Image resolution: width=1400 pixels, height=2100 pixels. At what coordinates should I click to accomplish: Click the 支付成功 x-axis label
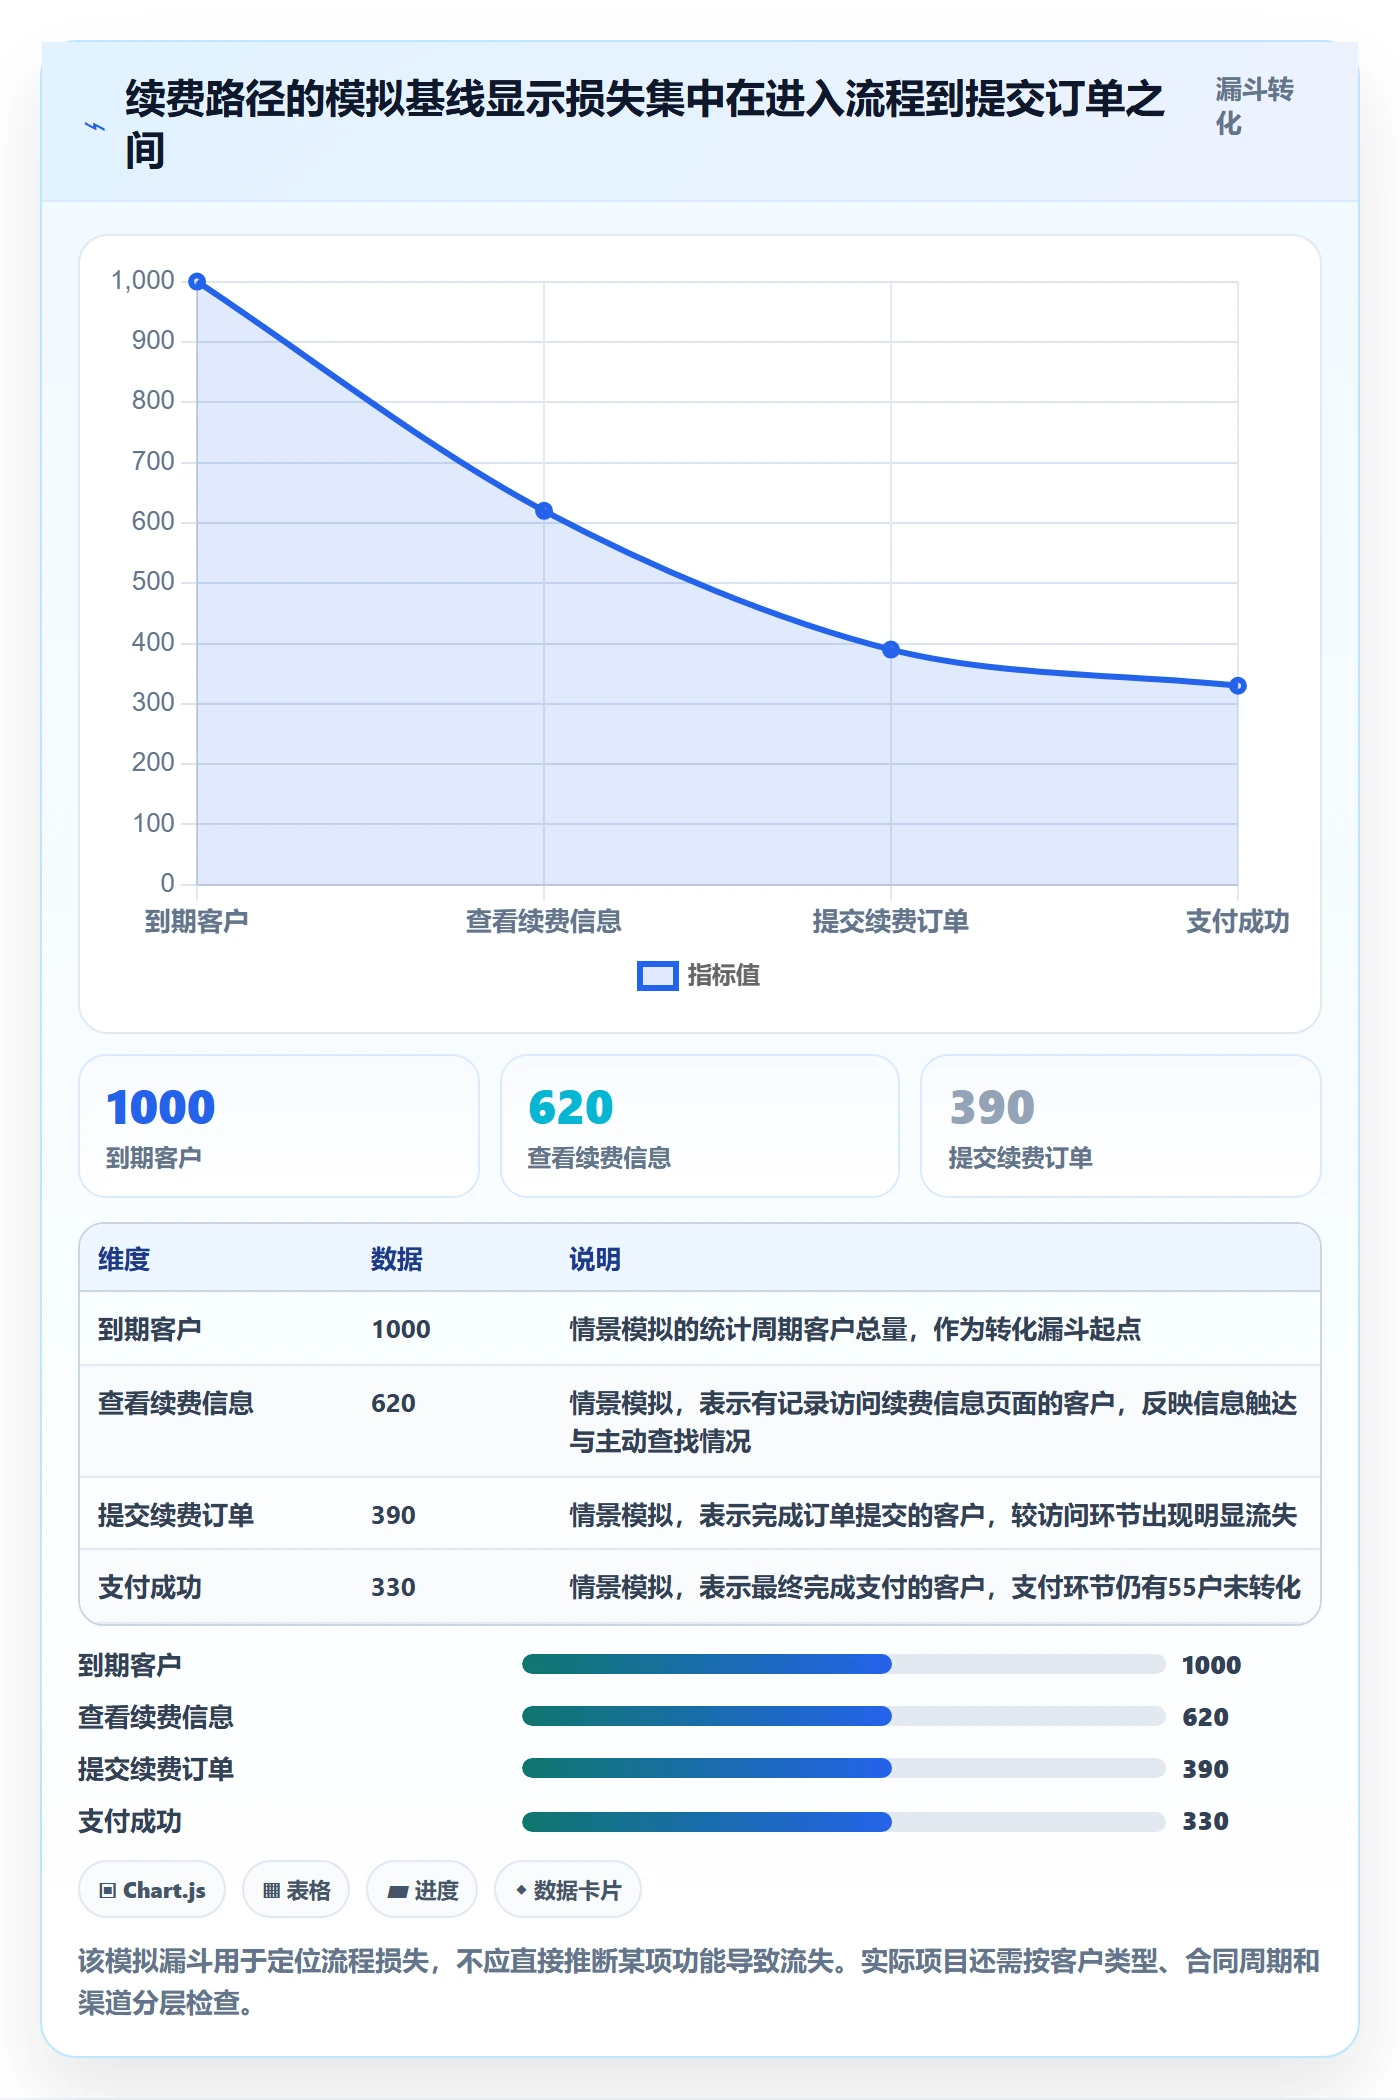click(x=1238, y=921)
